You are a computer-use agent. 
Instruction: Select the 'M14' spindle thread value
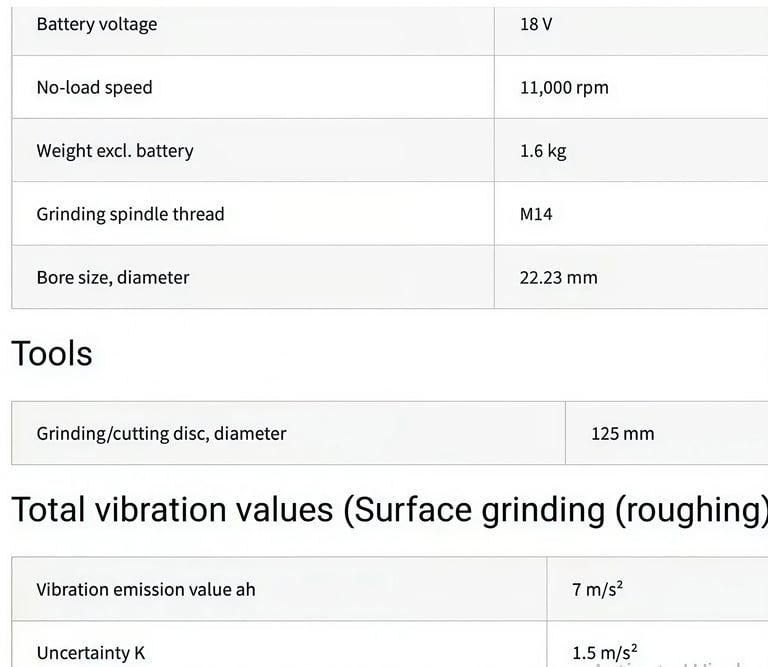click(536, 214)
